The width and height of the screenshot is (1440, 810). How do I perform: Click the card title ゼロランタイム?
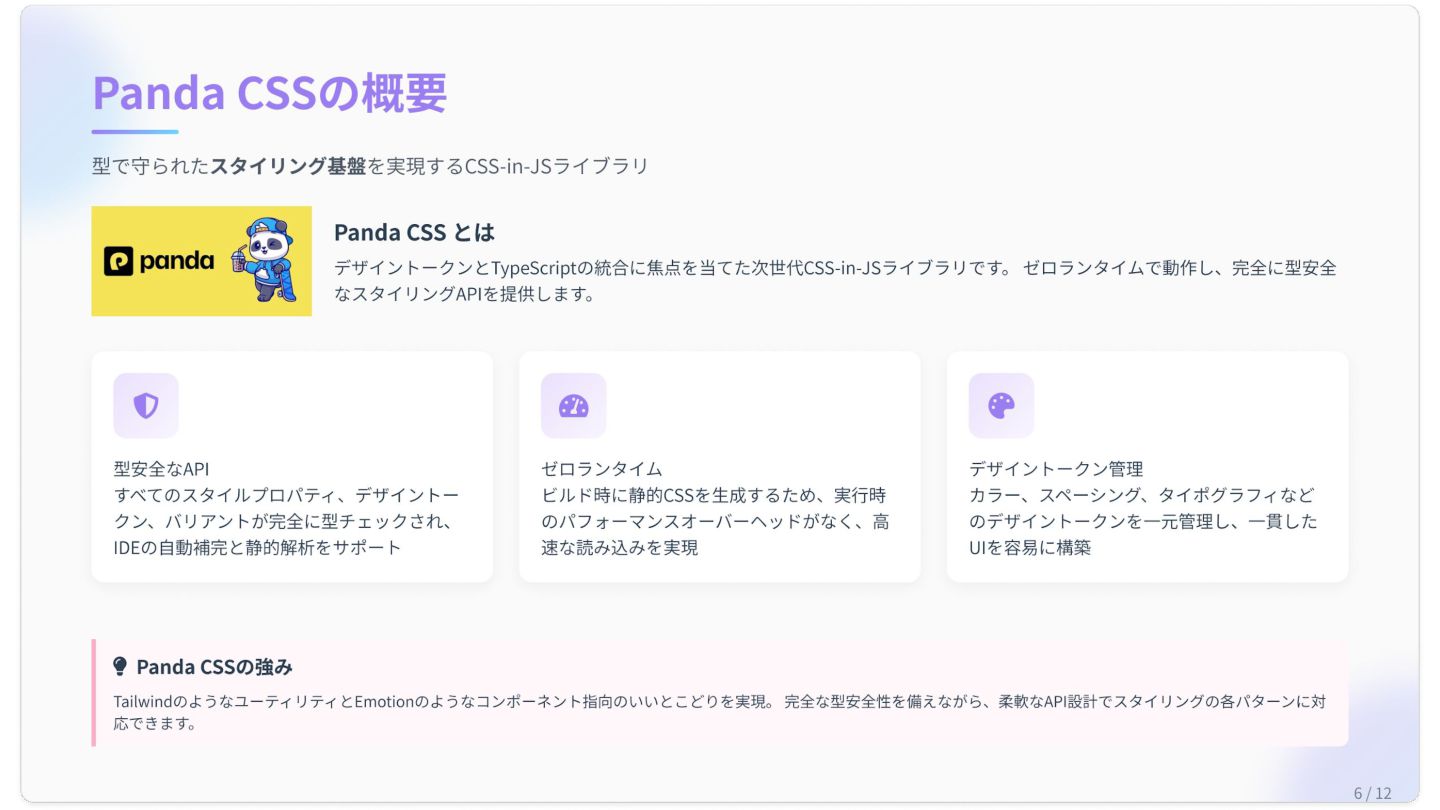coord(601,469)
